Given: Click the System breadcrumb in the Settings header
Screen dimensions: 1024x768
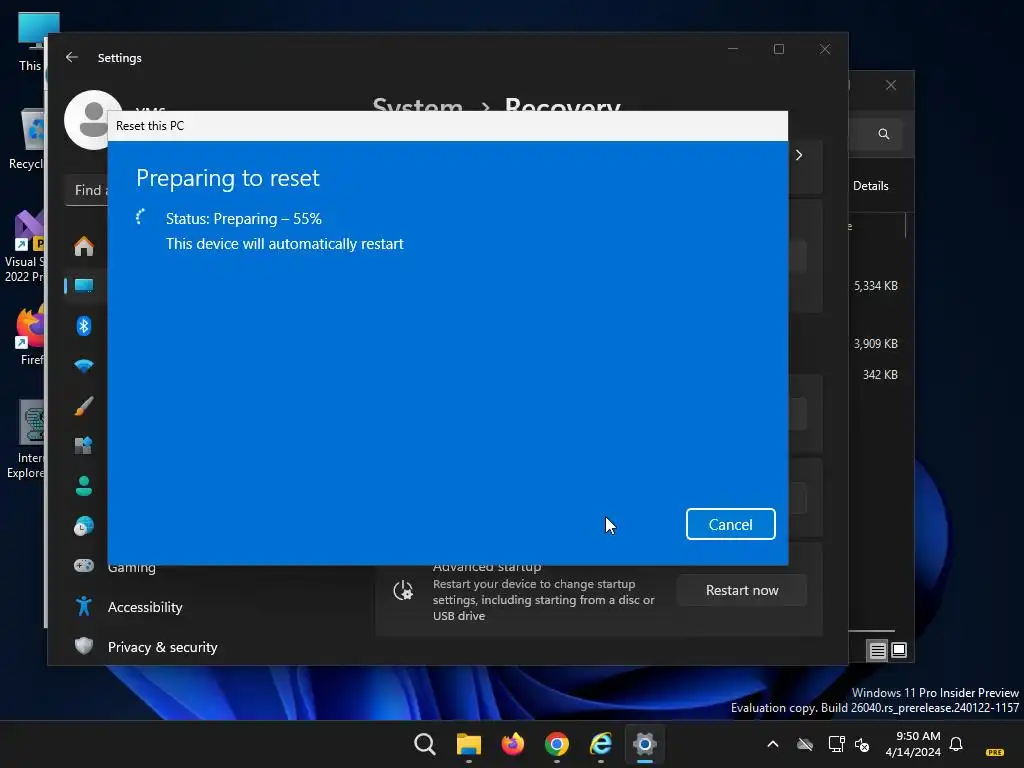Looking at the screenshot, I should tap(417, 104).
